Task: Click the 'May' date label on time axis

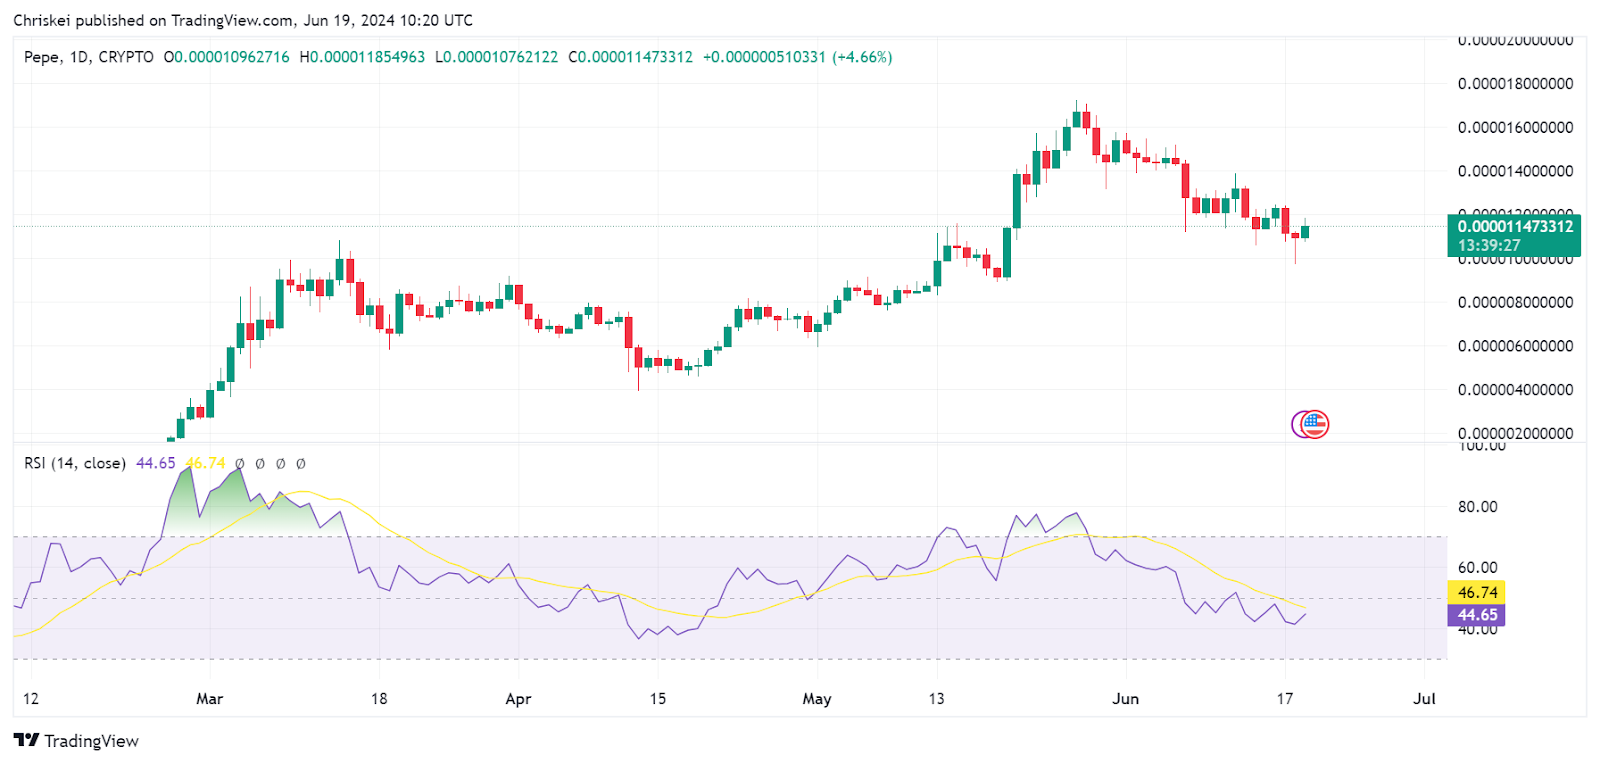Action: 817,699
